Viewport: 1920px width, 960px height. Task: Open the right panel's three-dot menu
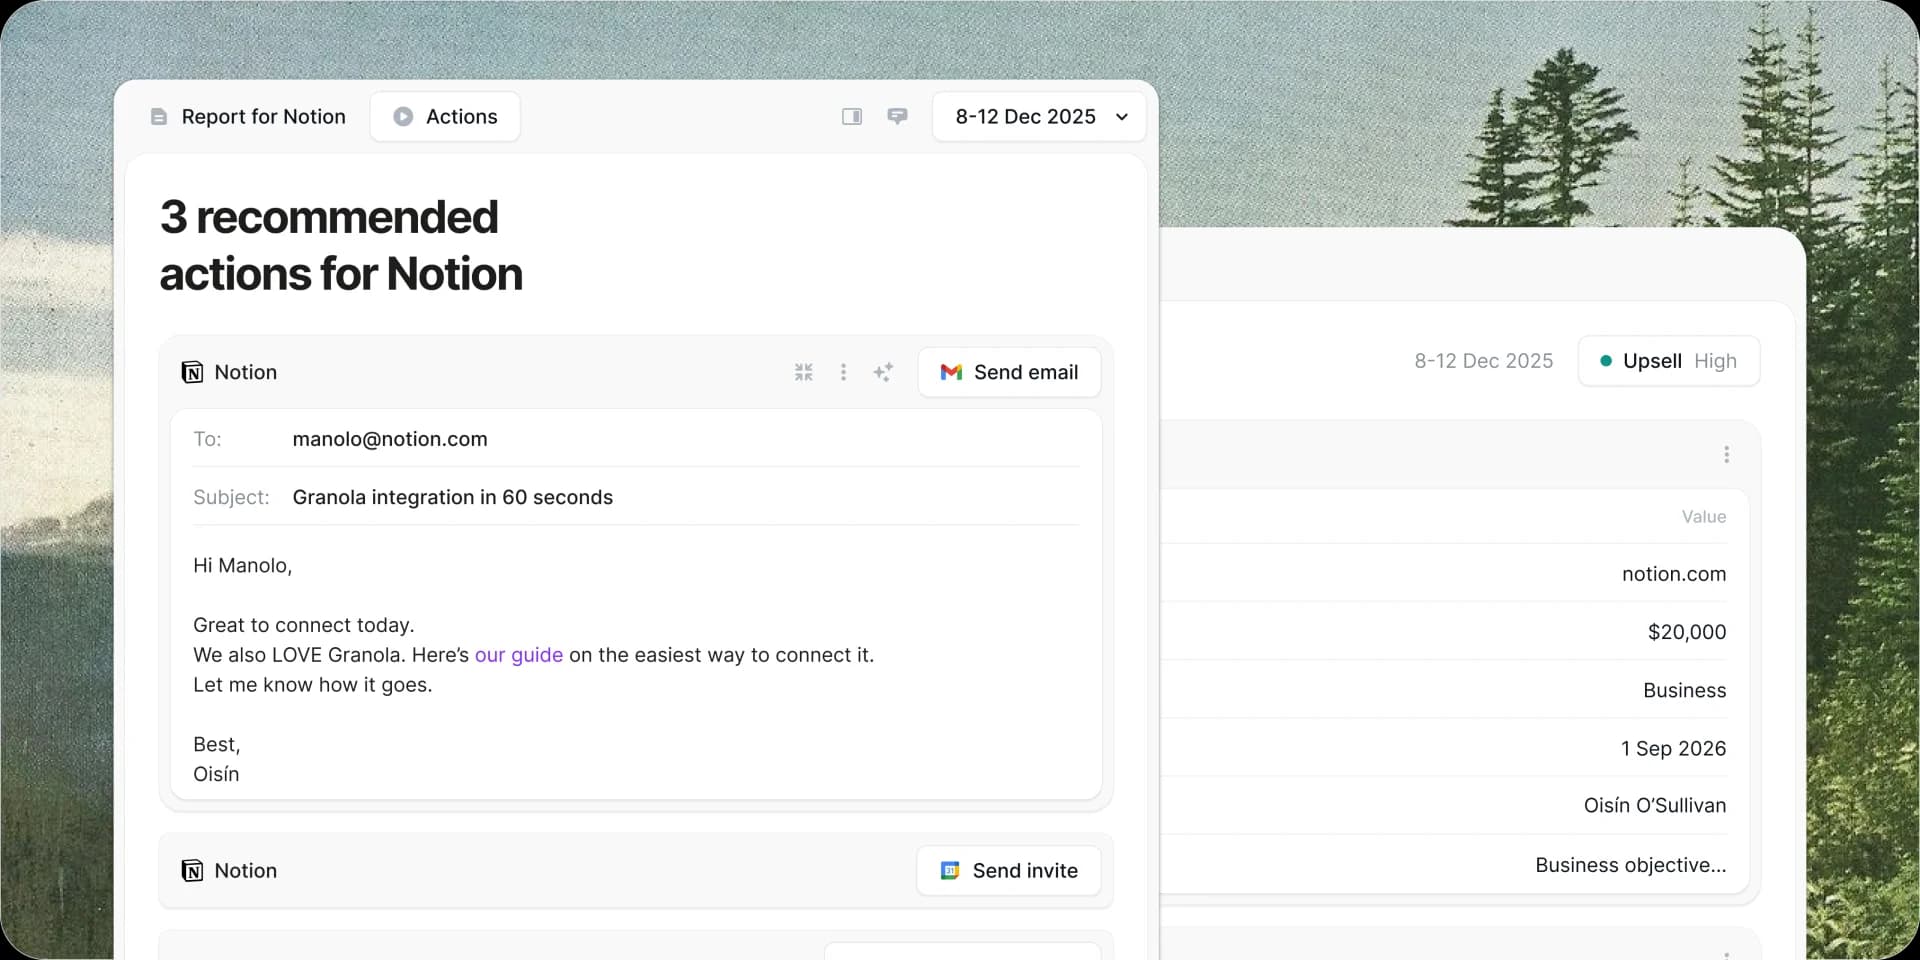(1726, 455)
